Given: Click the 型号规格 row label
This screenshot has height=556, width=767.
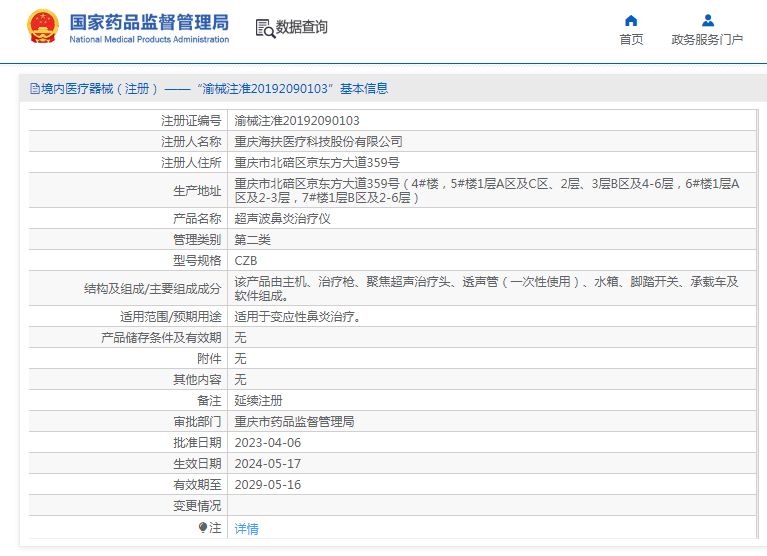Looking at the screenshot, I should coord(197,260).
